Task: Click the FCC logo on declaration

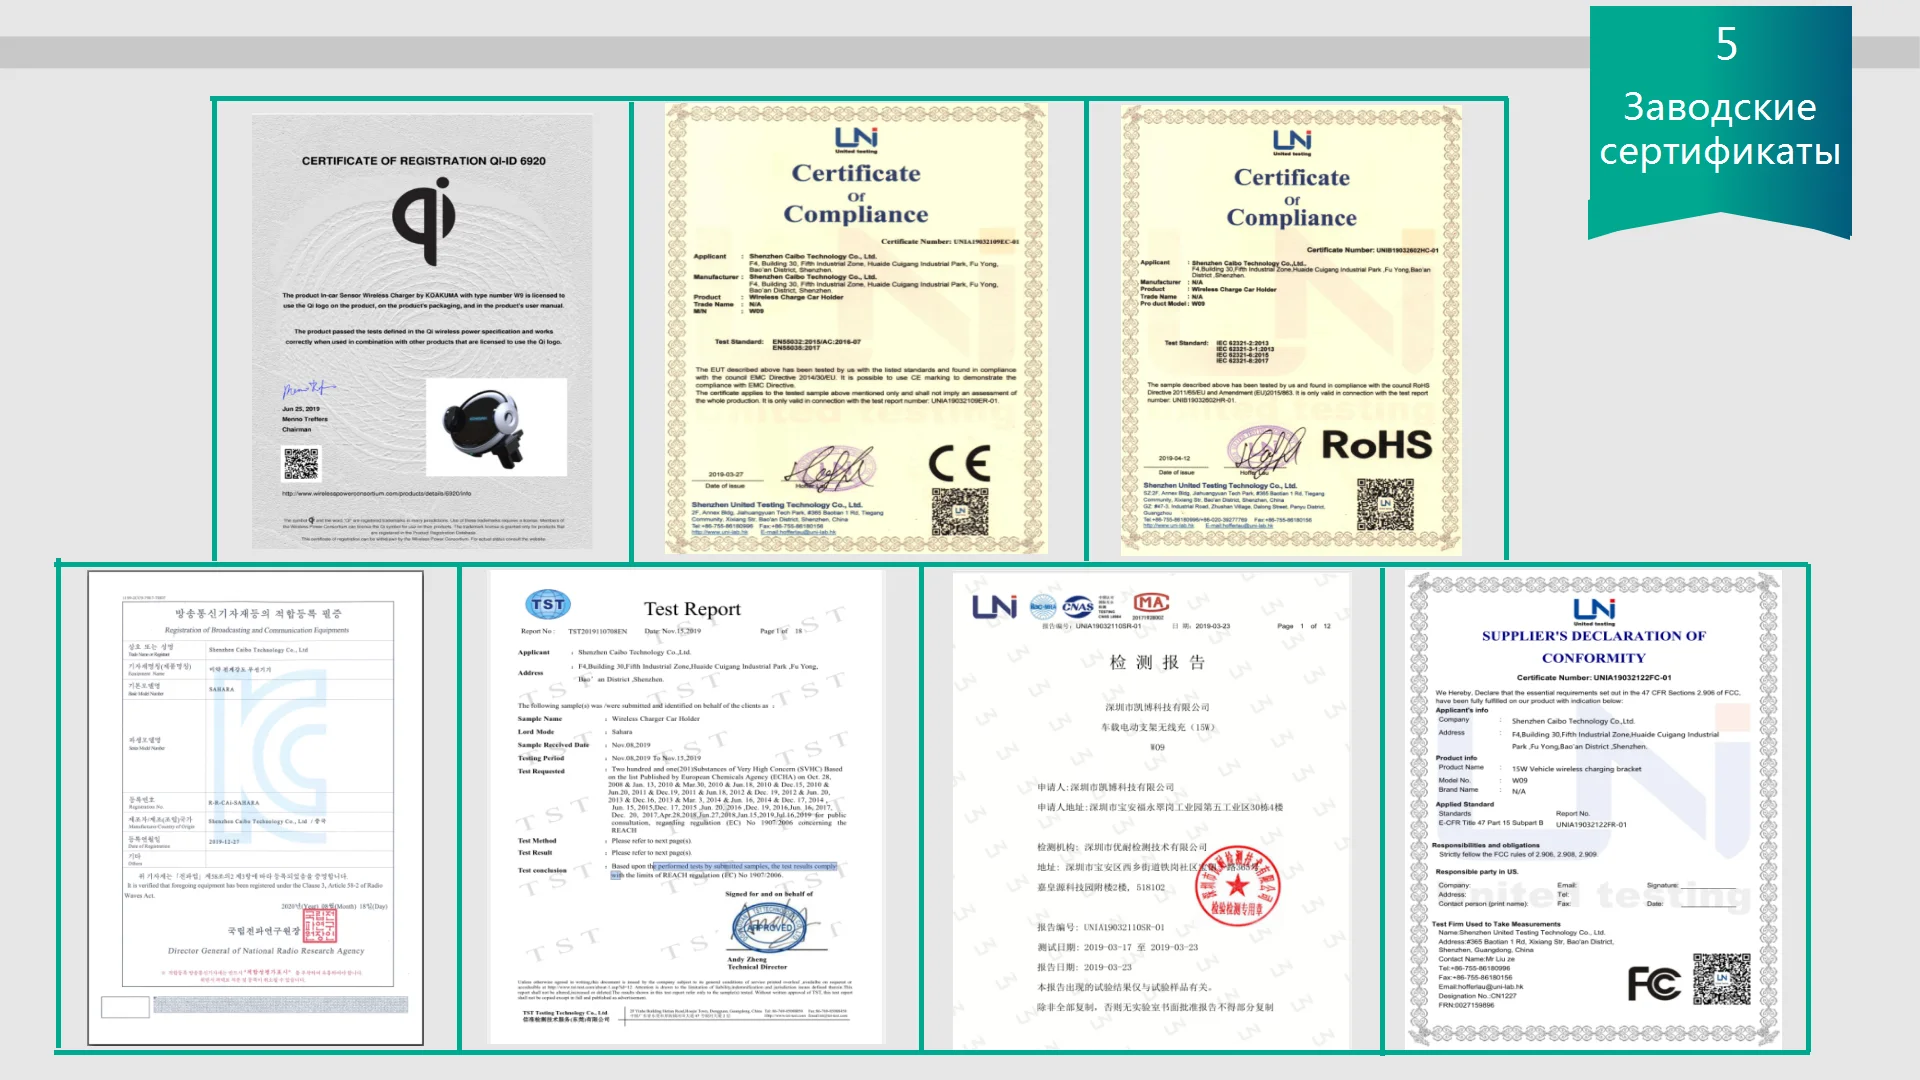Action: pos(1653,984)
